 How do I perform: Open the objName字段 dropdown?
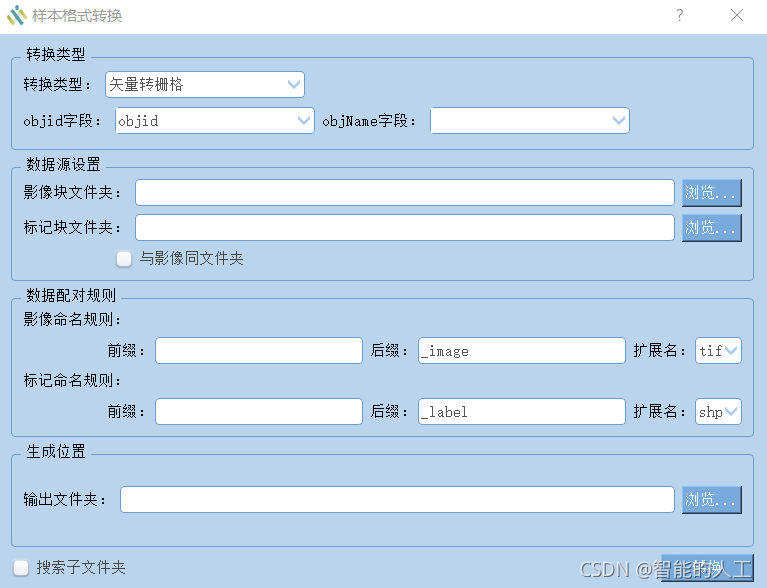click(530, 121)
